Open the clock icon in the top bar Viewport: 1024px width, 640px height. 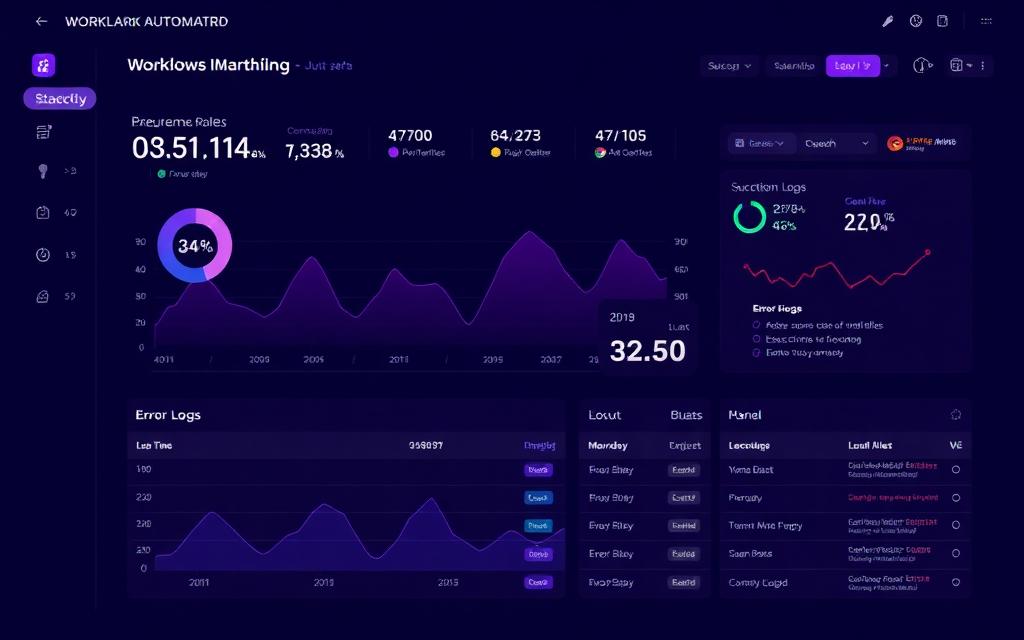coord(916,21)
